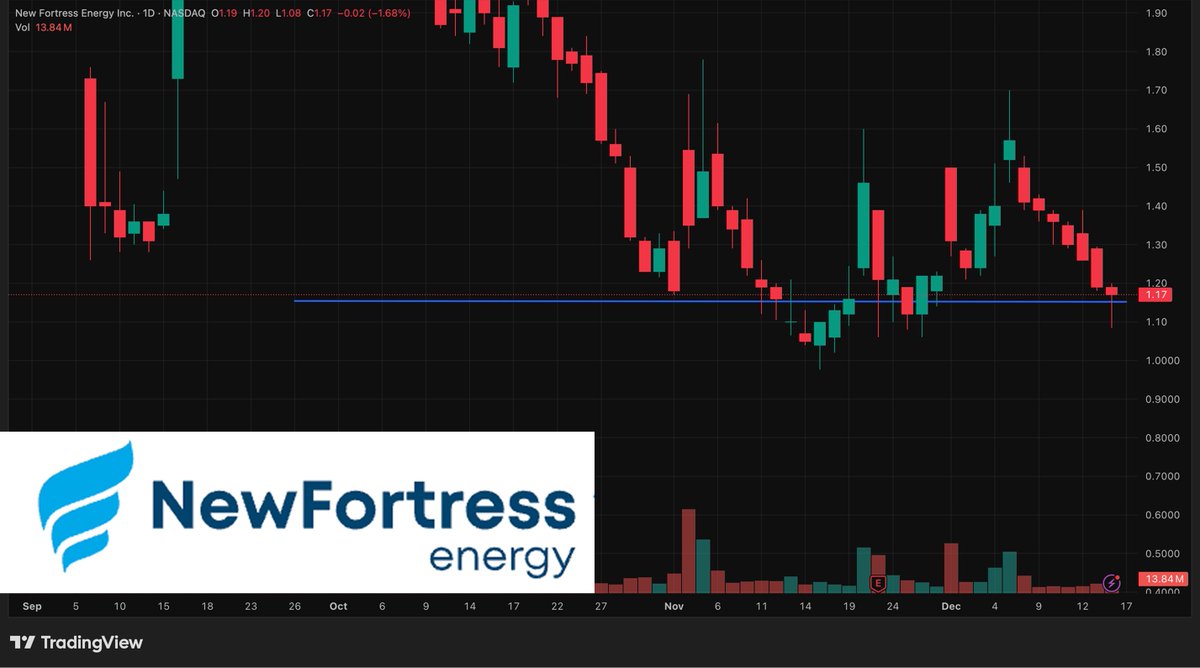This screenshot has width=1200, height=668.
Task: Click the New Fortress Energy logo image
Action: [297, 513]
